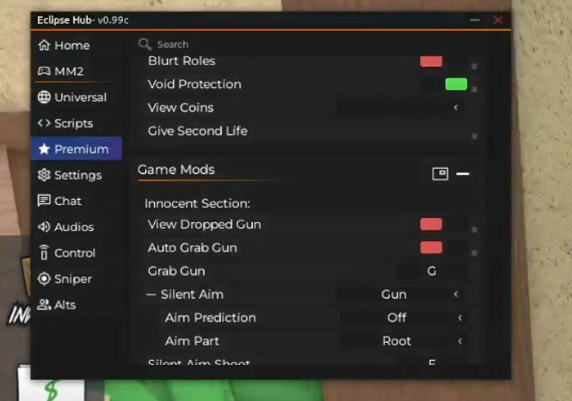Image resolution: width=572 pixels, height=401 pixels.
Task: Open the Aim Part Root dropdown
Action: [x=403, y=341]
